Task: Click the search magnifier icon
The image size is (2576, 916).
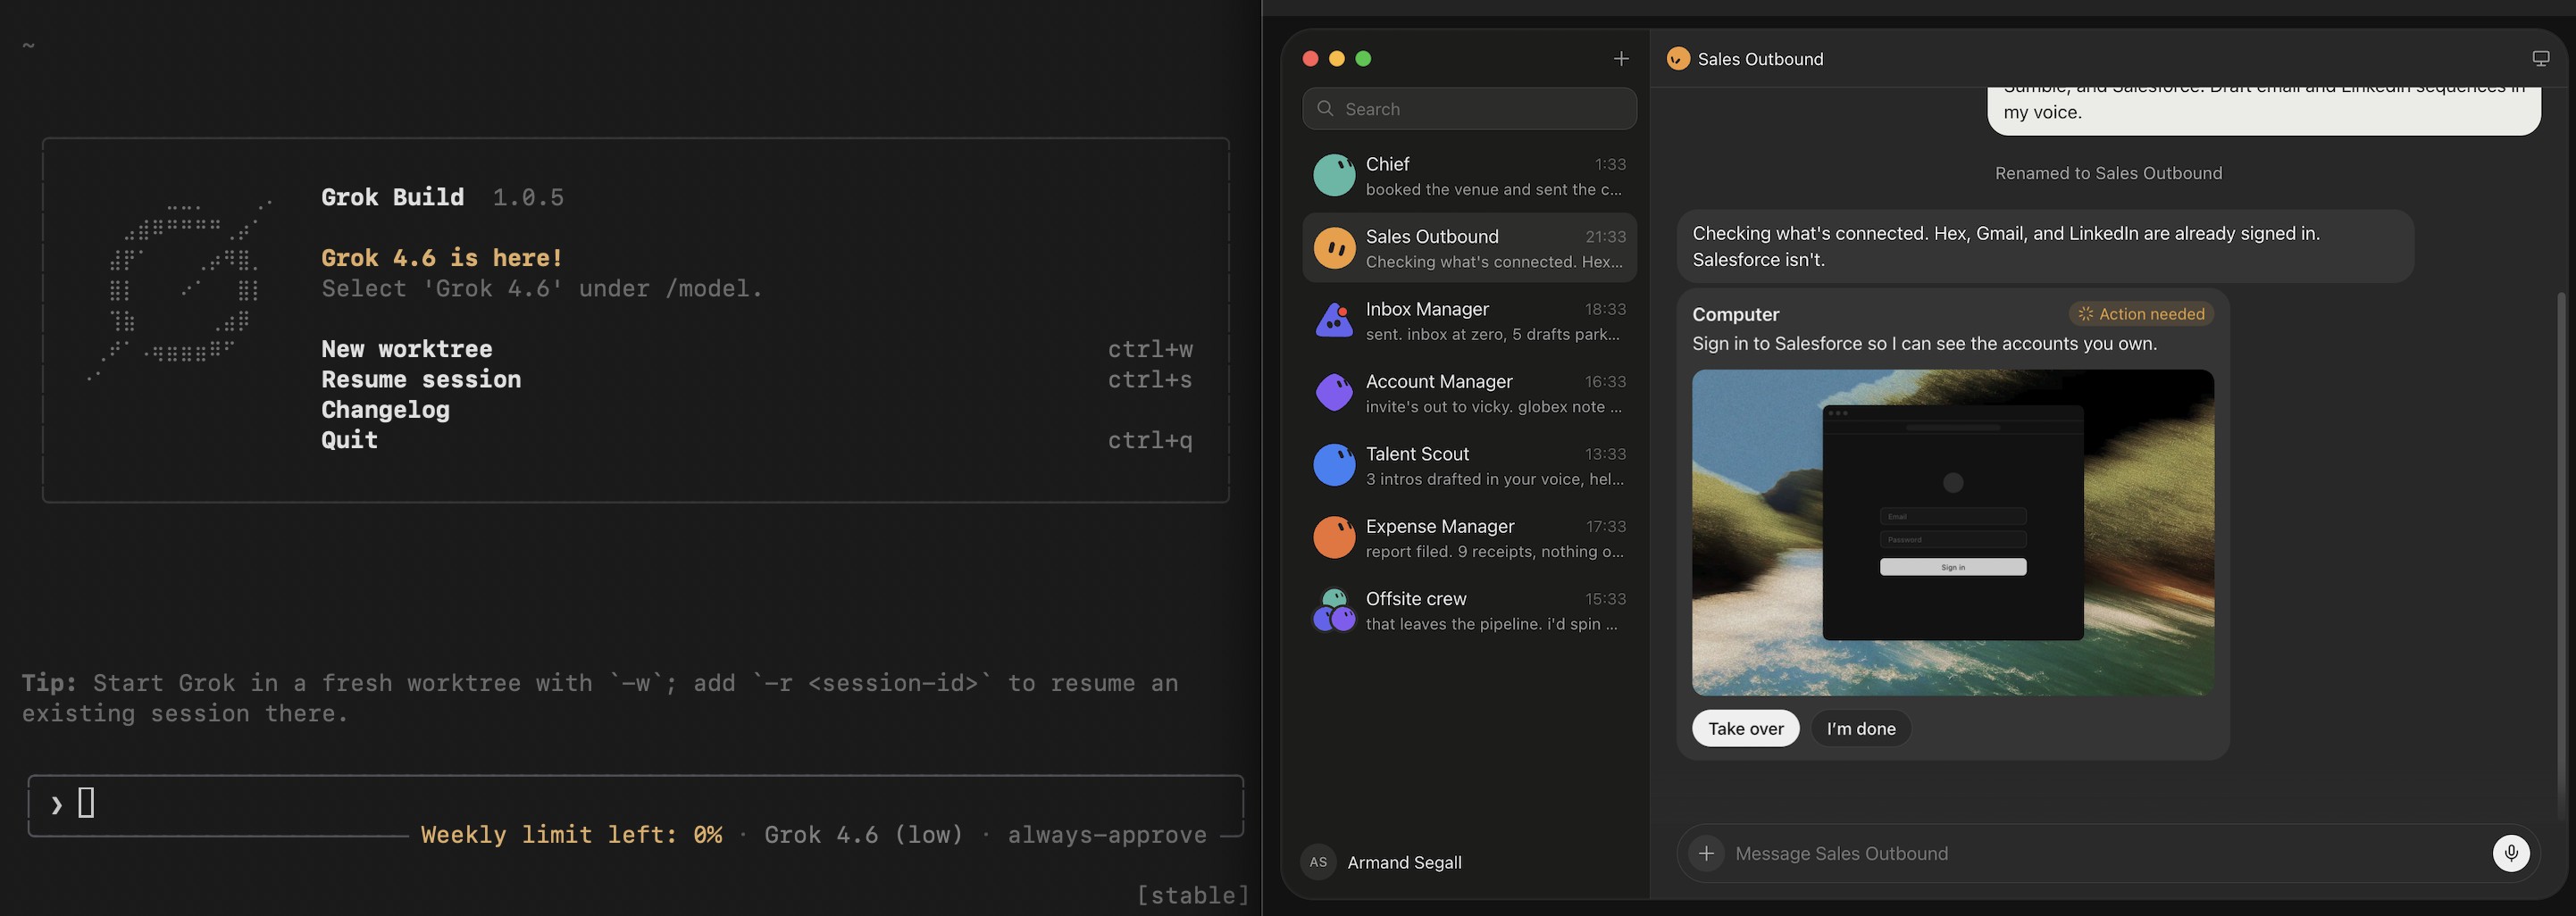Action: pyautogui.click(x=1325, y=109)
